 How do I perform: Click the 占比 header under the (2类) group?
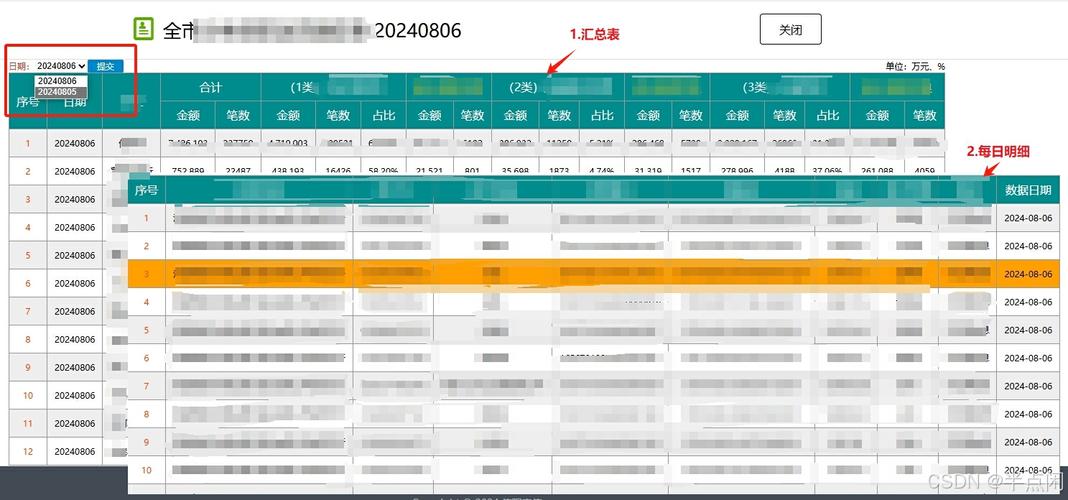coord(602,115)
